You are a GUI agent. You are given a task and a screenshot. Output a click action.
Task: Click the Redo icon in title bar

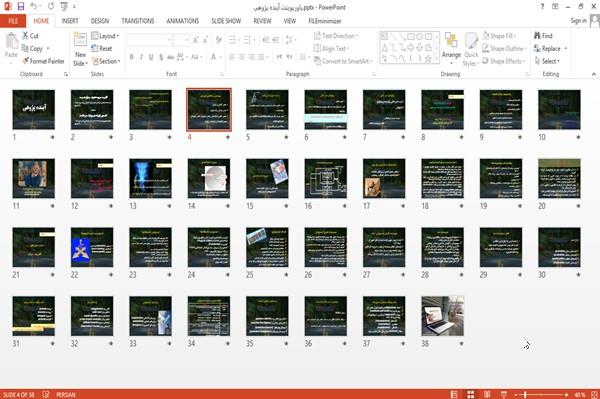click(51, 6)
